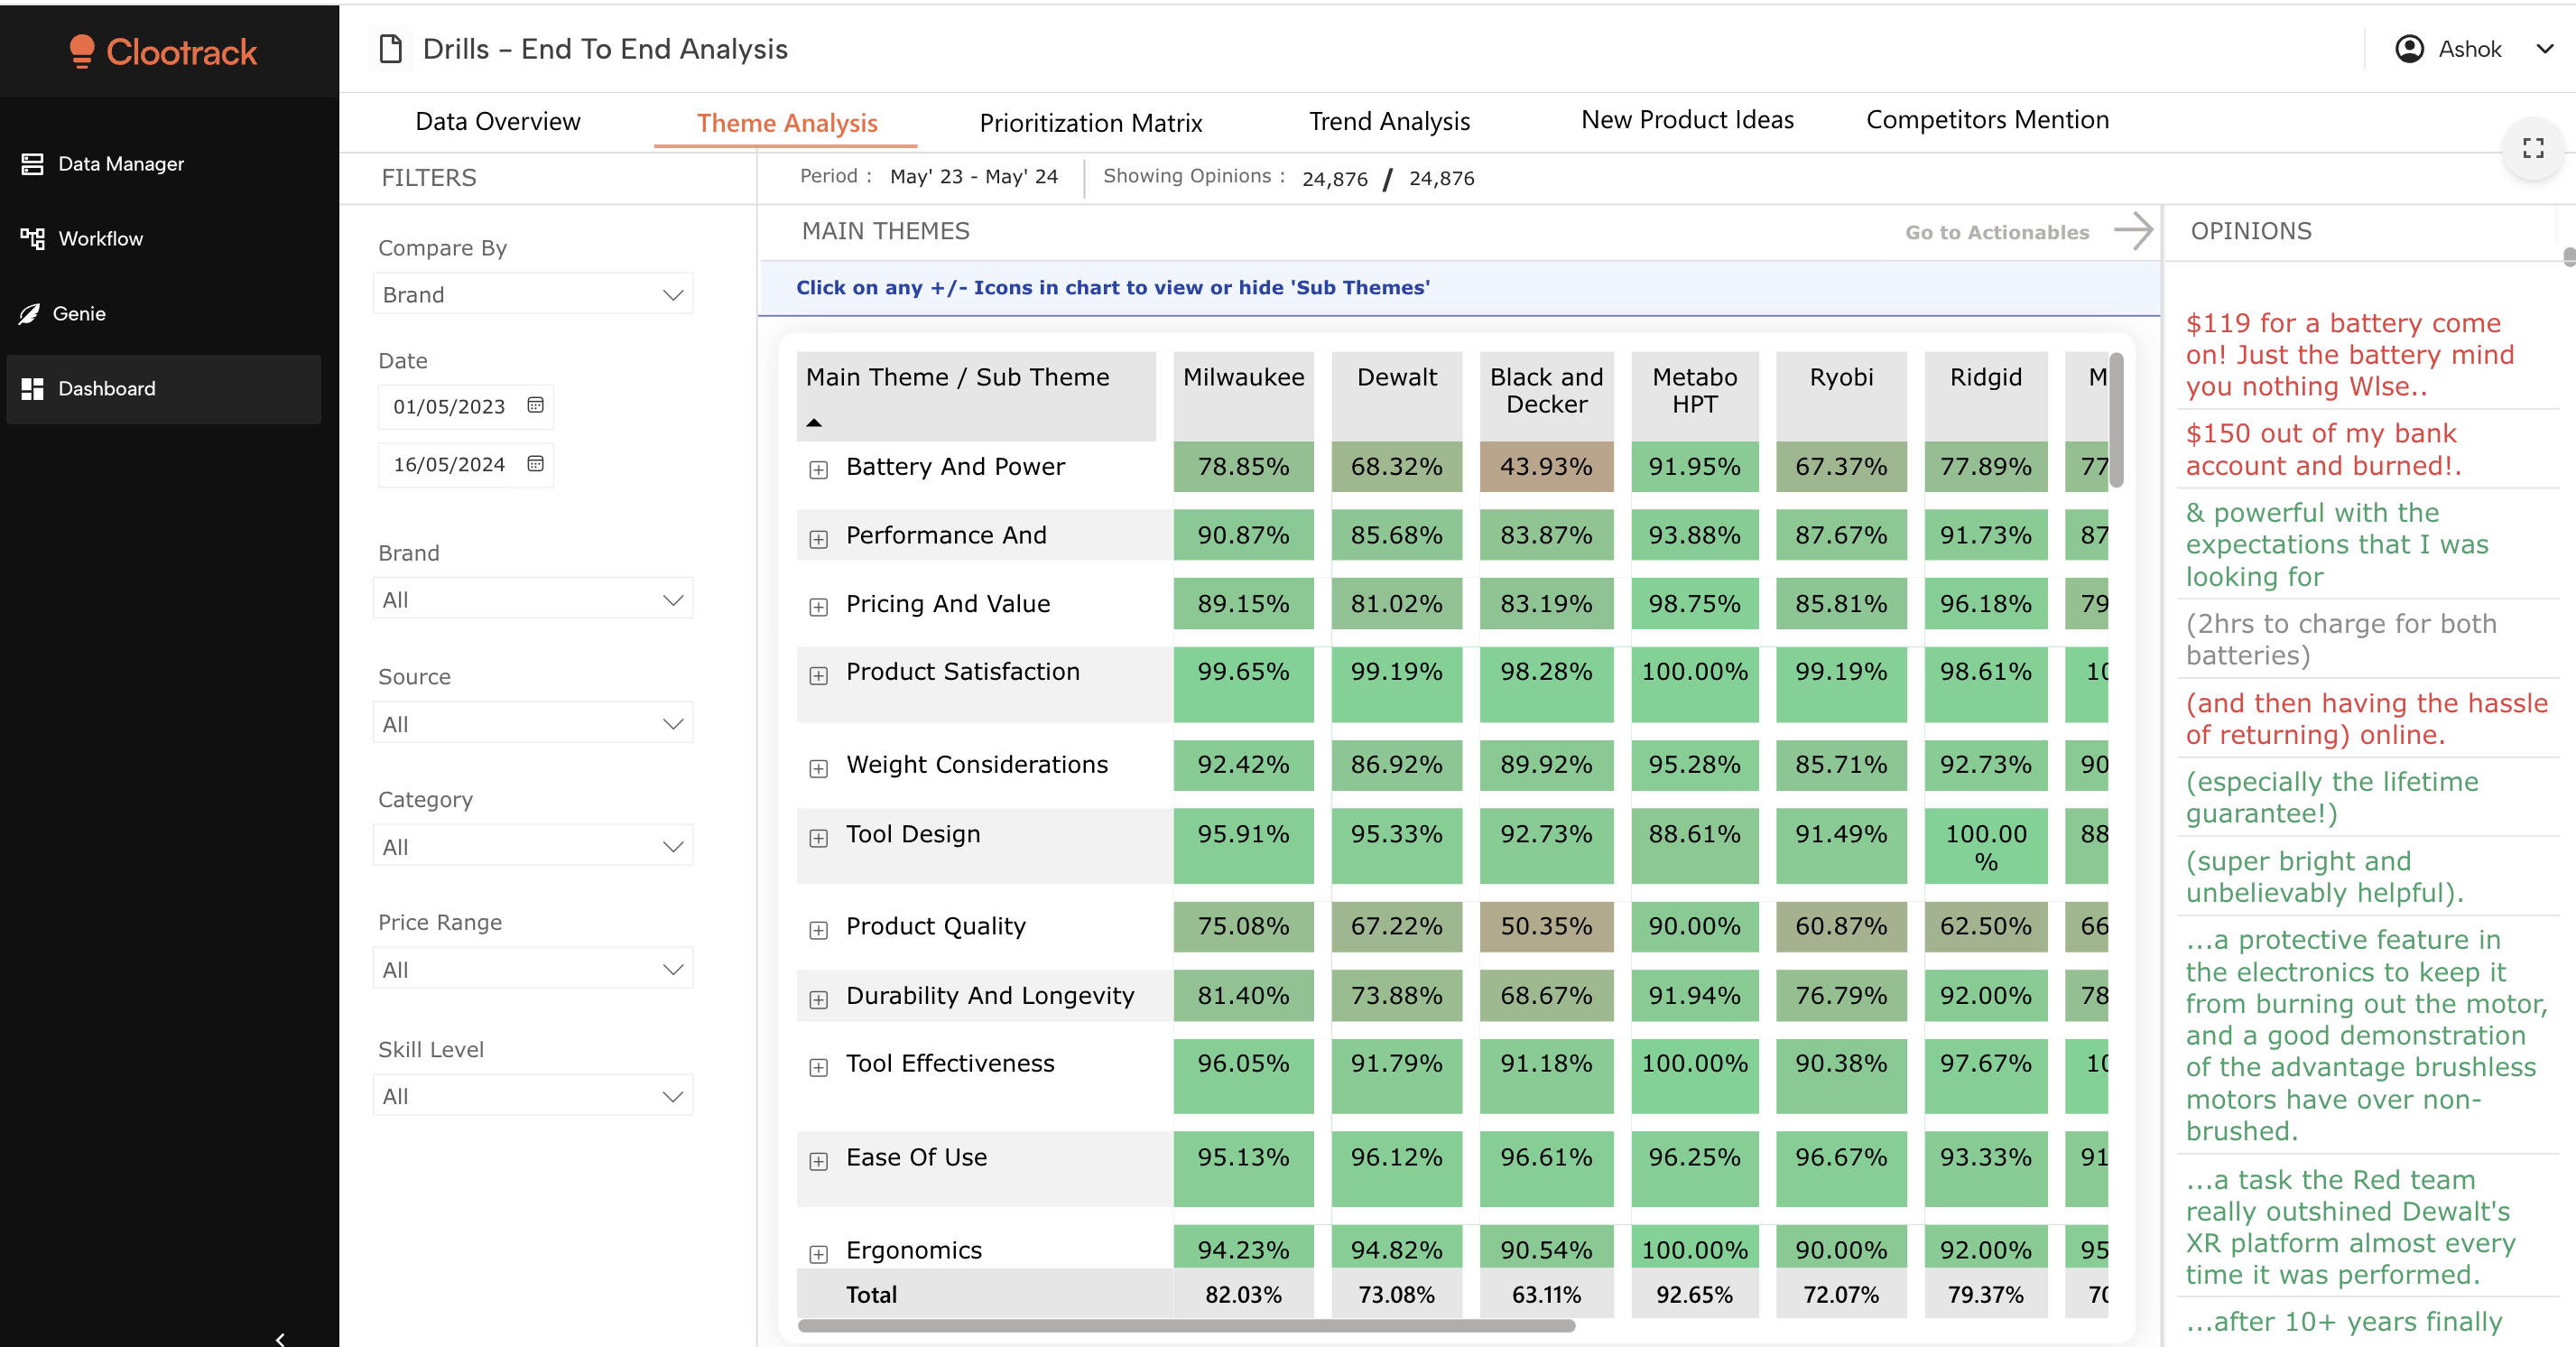Open the Data Manager sidebar icon

tap(32, 163)
